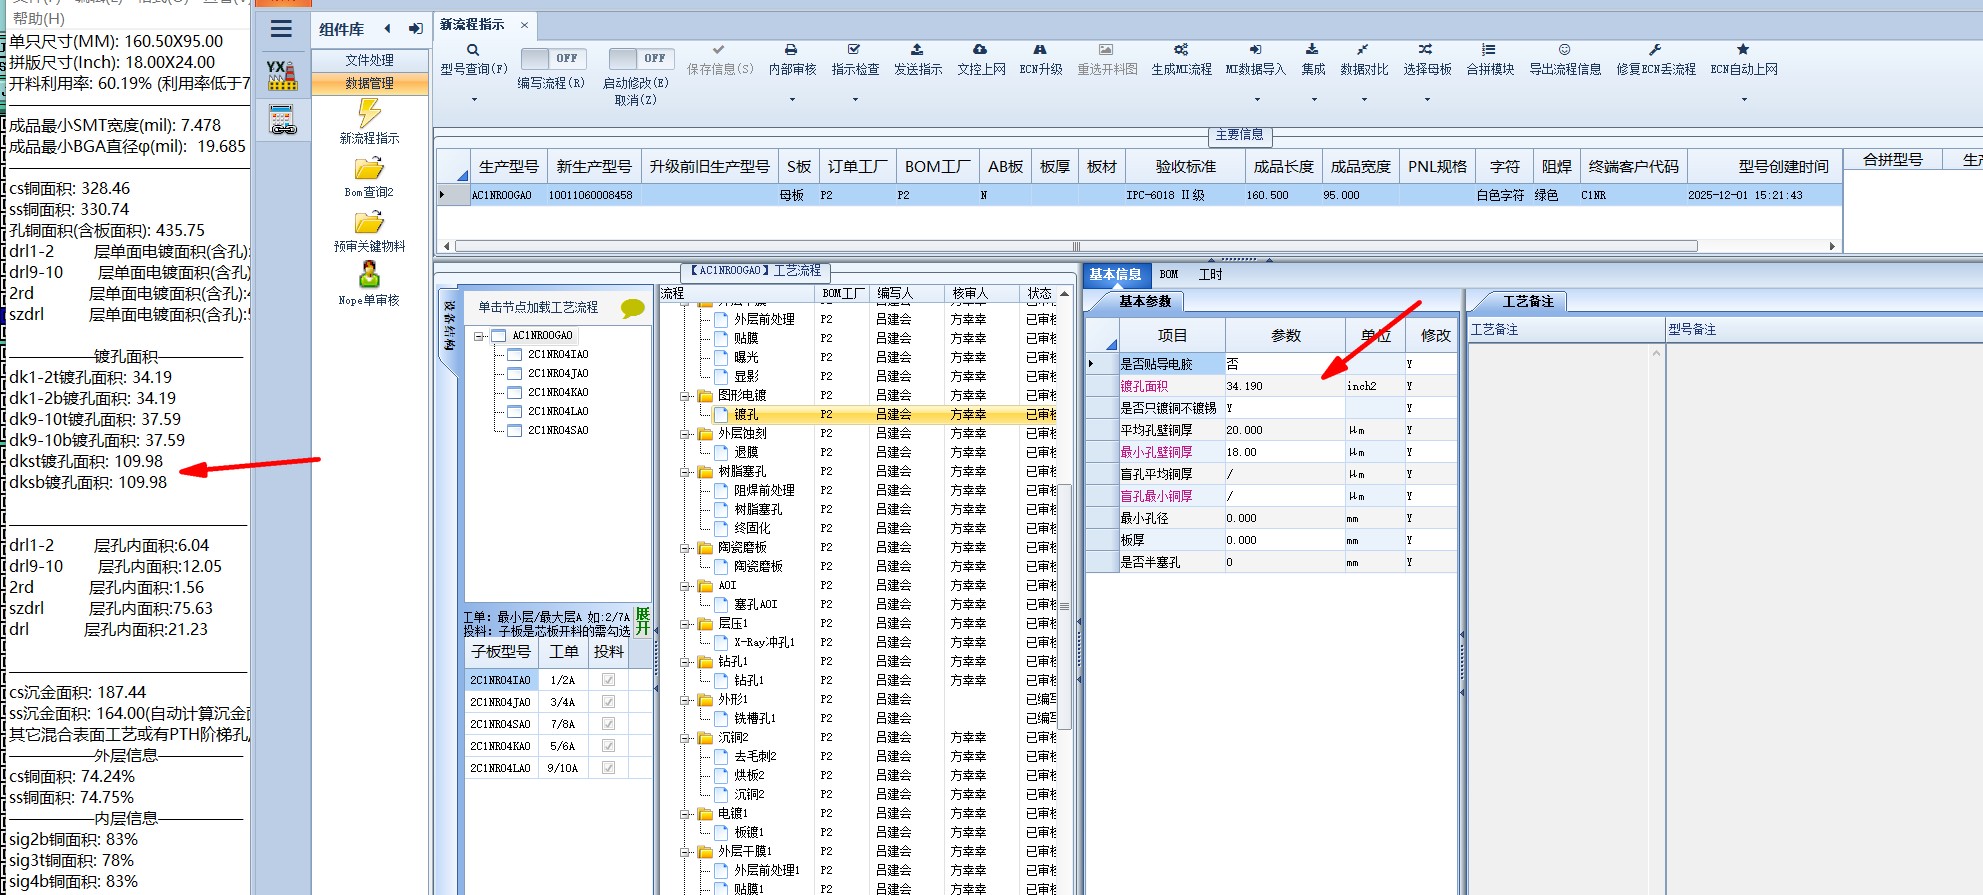Click the 导出流程信息 smiley icon
The height and width of the screenshot is (895, 1983).
pos(1564,50)
